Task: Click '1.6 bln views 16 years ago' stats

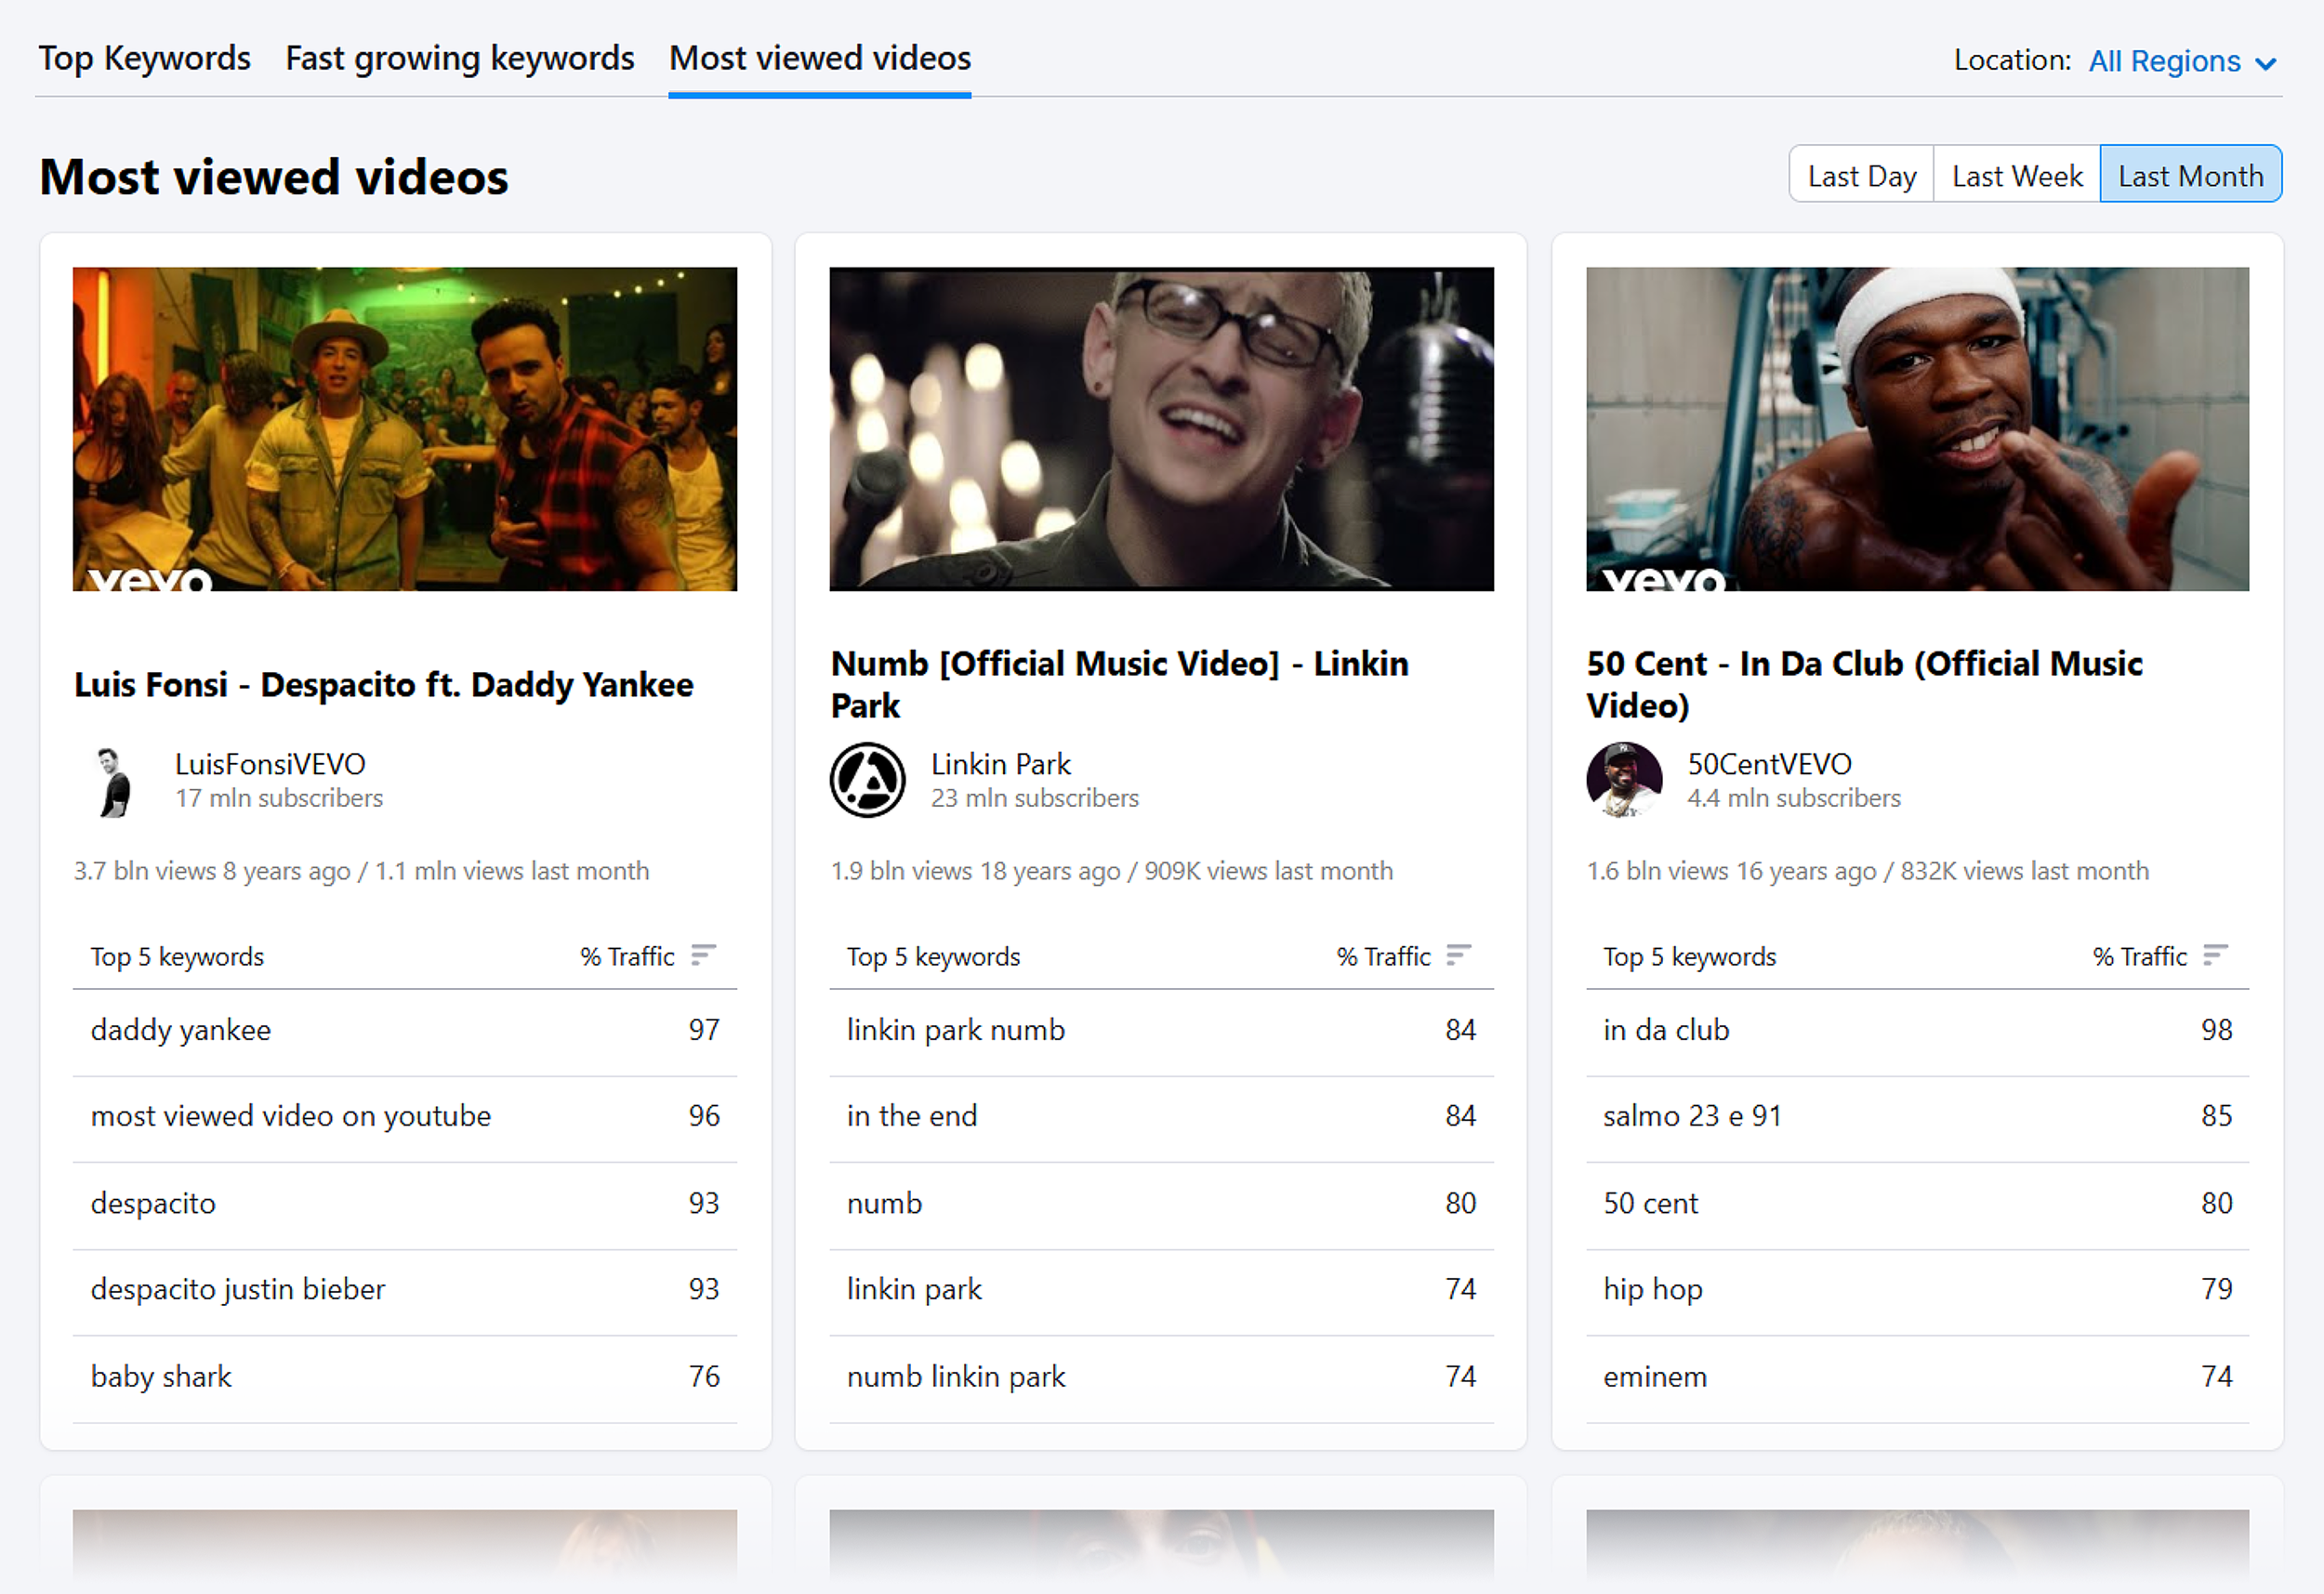Action: 1731,871
